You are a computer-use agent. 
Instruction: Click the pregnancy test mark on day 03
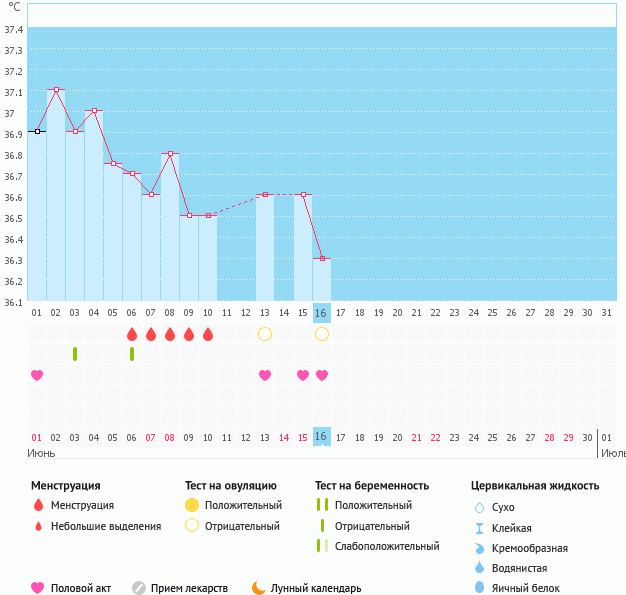point(75,354)
